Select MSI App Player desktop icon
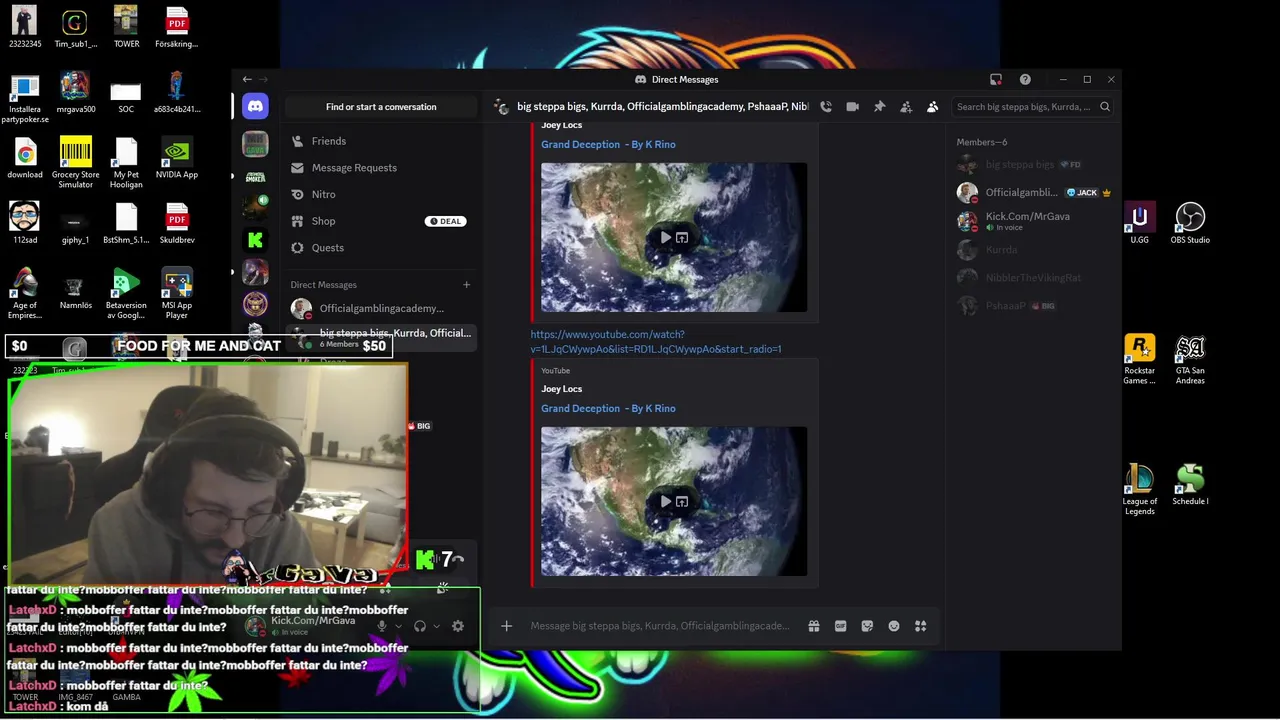This screenshot has width=1280, height=720. (x=177, y=293)
